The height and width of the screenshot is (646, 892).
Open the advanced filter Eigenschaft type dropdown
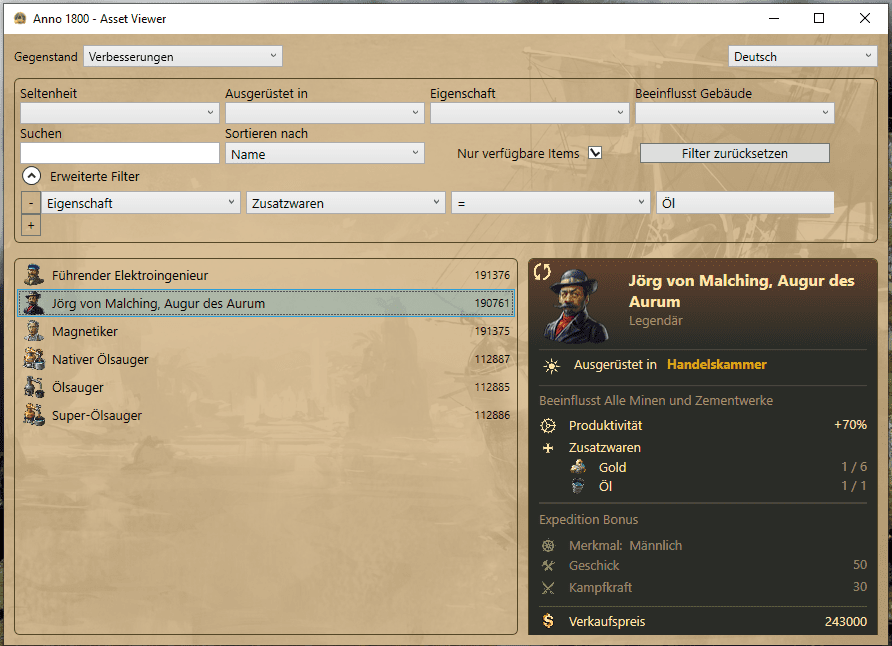click(x=141, y=203)
